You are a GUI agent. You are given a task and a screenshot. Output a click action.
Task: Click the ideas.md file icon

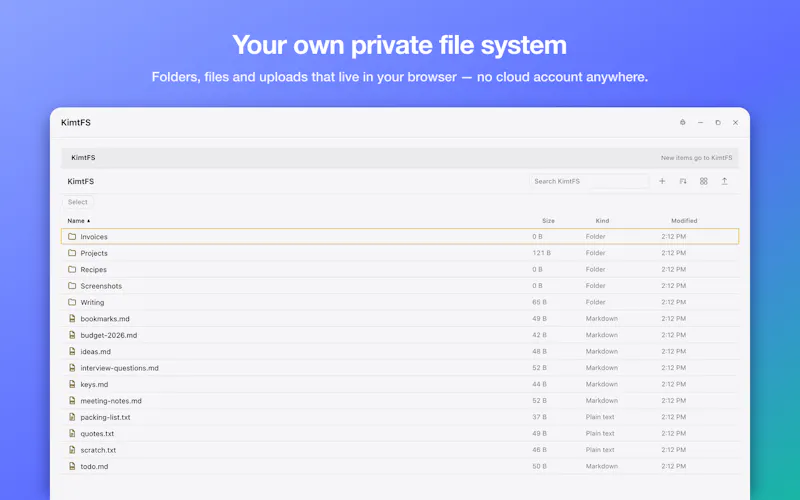[72, 352]
